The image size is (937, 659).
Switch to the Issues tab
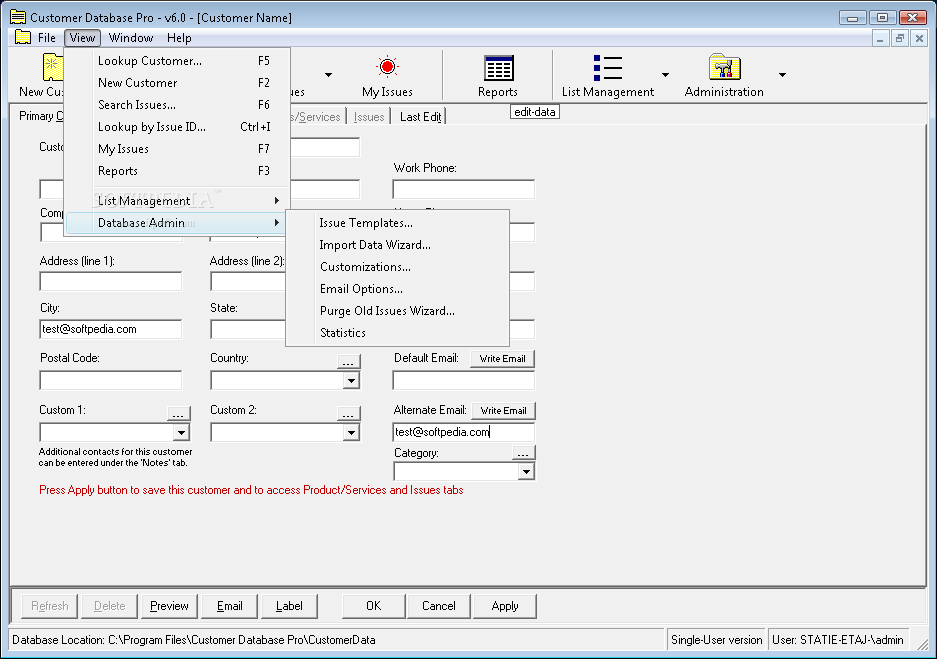(x=369, y=117)
